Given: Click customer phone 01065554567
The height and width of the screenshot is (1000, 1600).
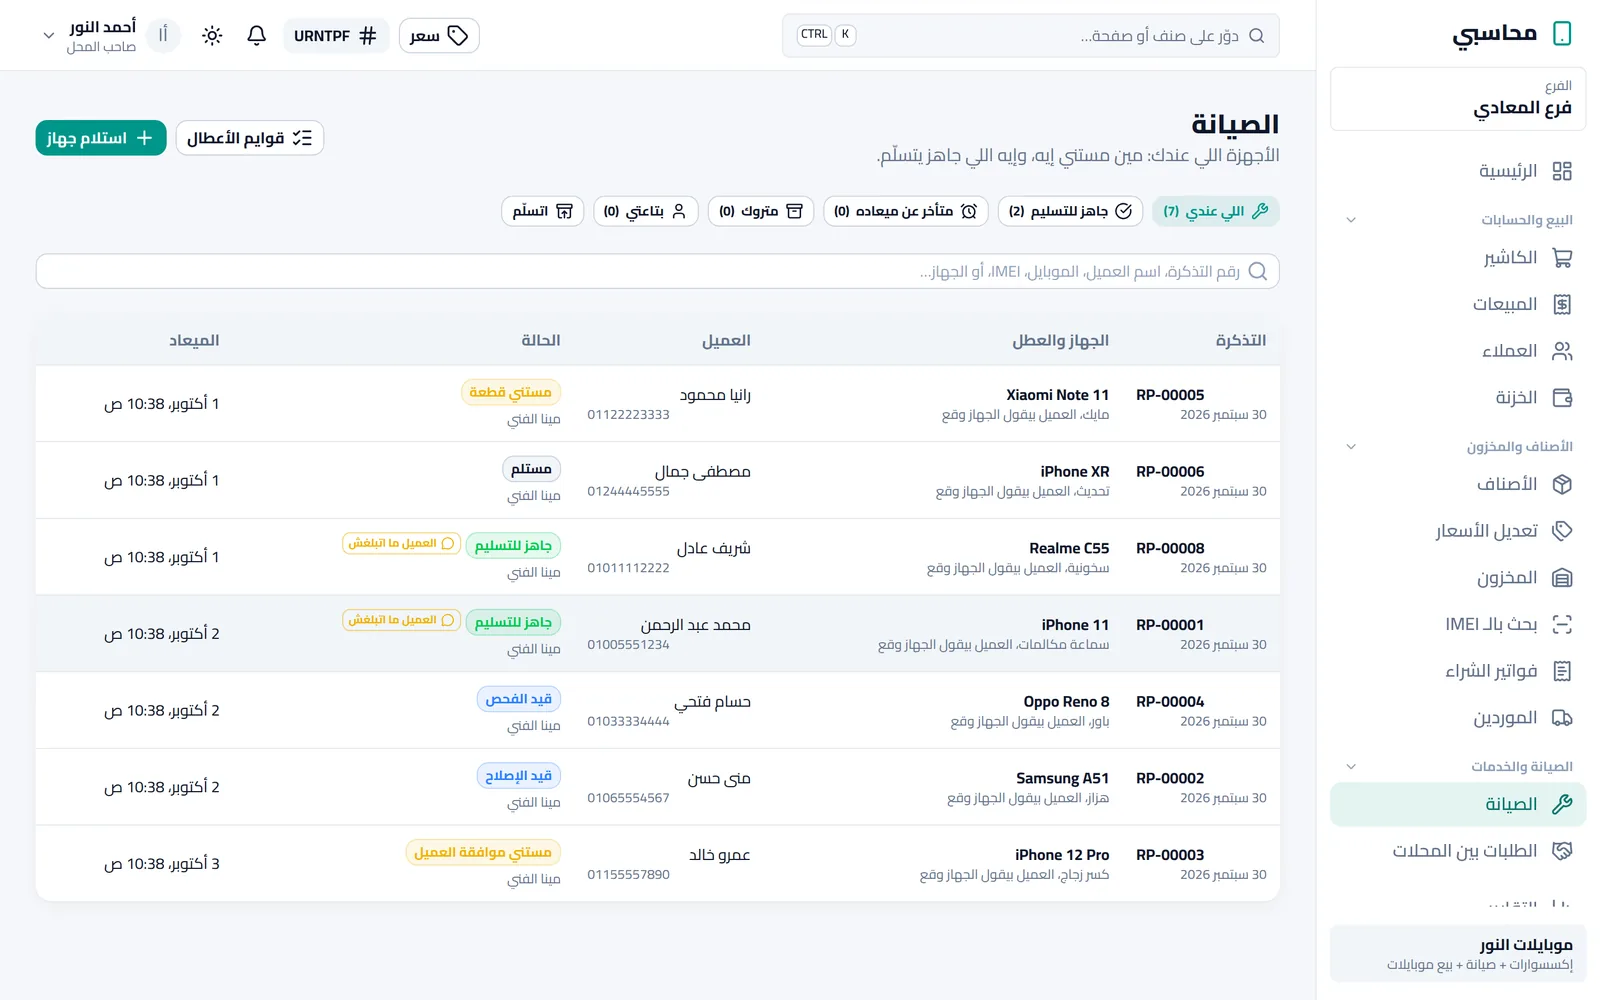Looking at the screenshot, I should tap(628, 798).
